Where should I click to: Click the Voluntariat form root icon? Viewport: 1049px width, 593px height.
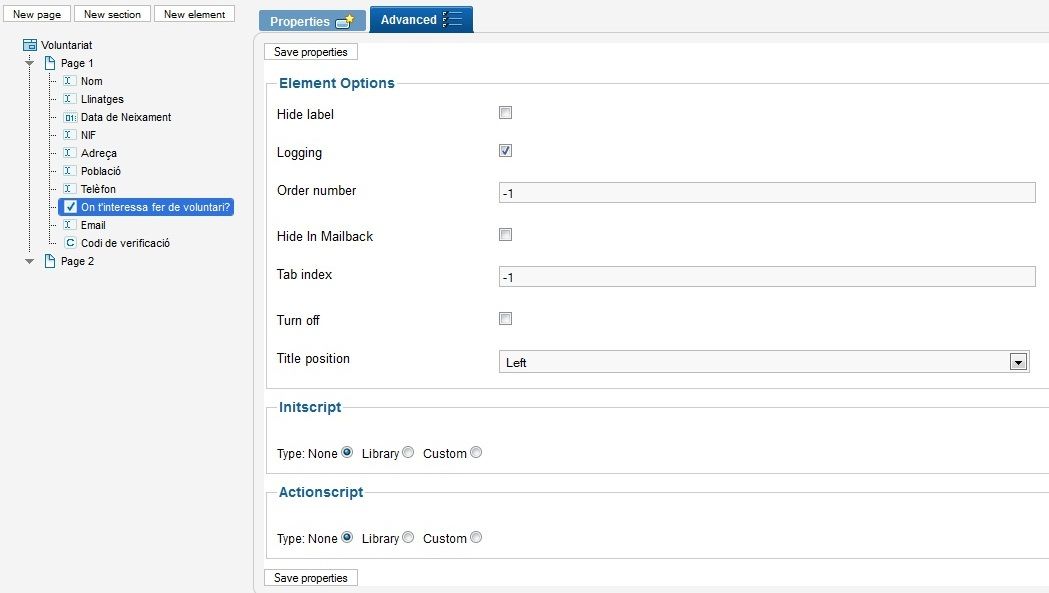coord(30,45)
